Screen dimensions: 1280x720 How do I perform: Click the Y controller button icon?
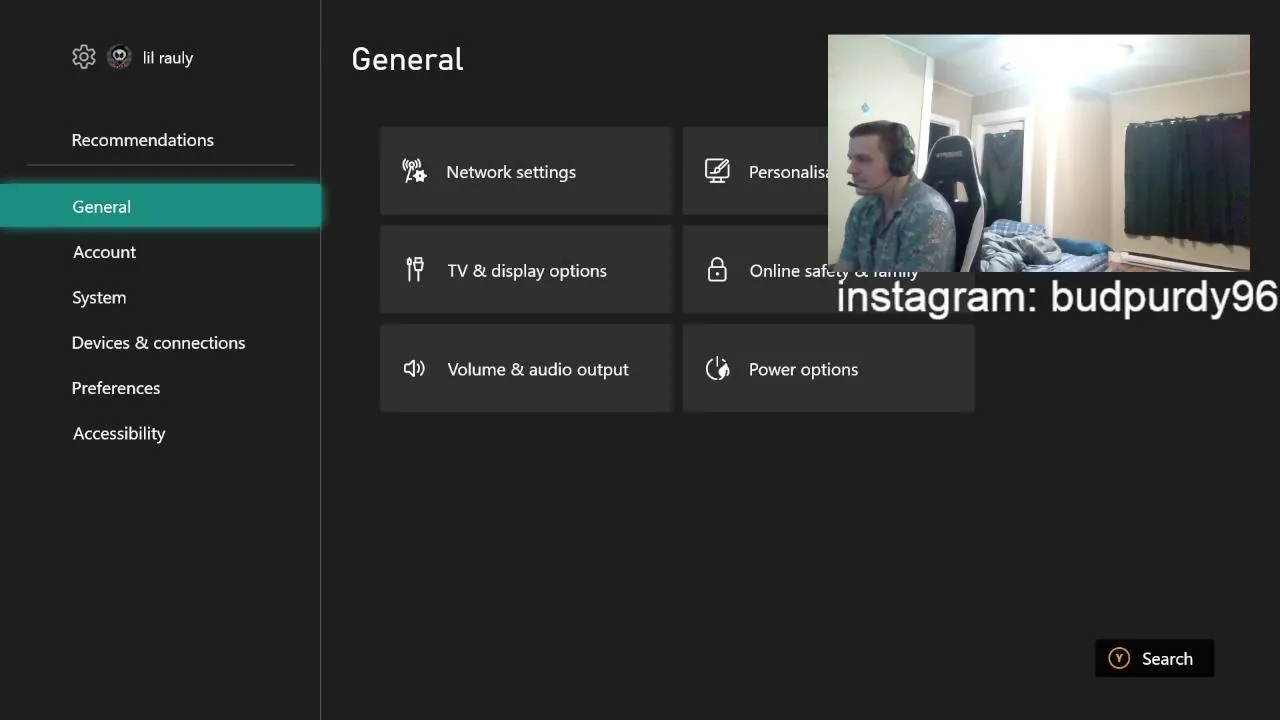1119,658
